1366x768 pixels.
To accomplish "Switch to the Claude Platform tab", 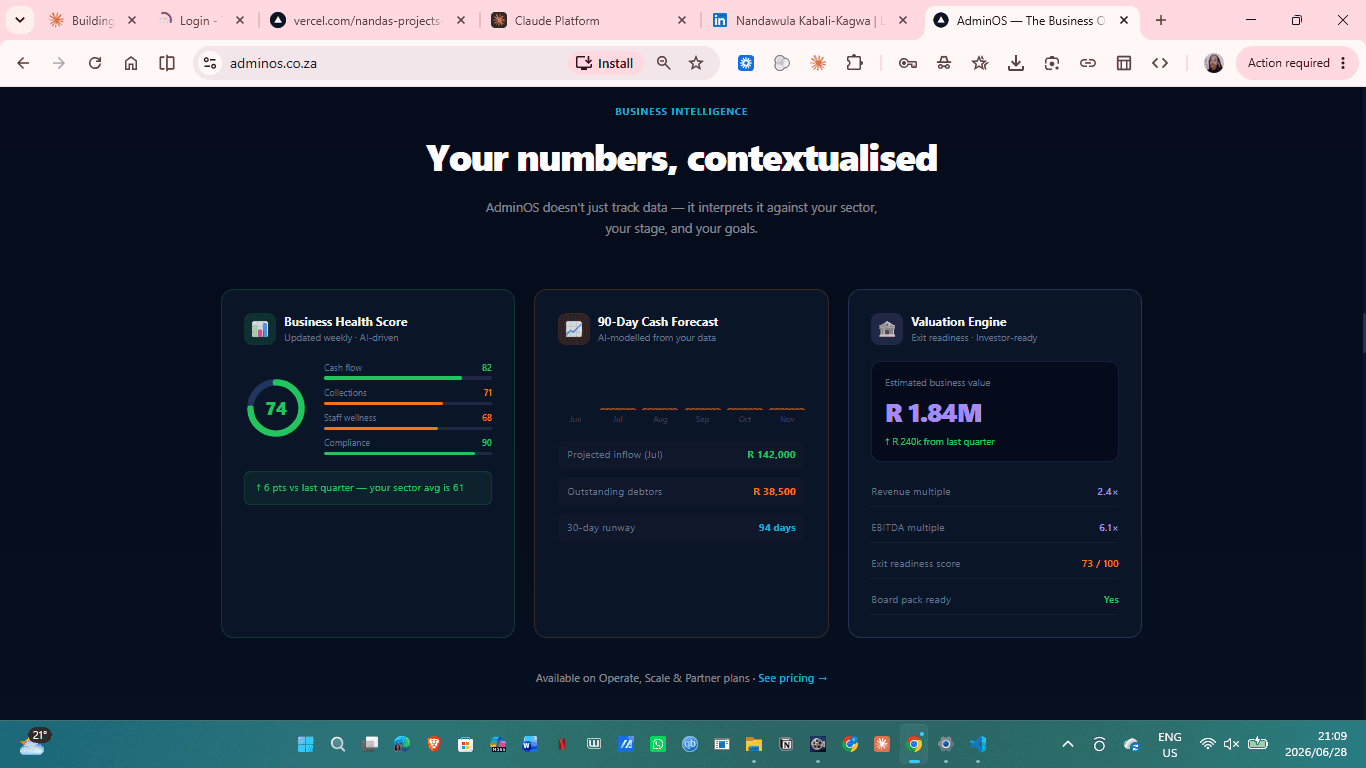I will pyautogui.click(x=589, y=20).
